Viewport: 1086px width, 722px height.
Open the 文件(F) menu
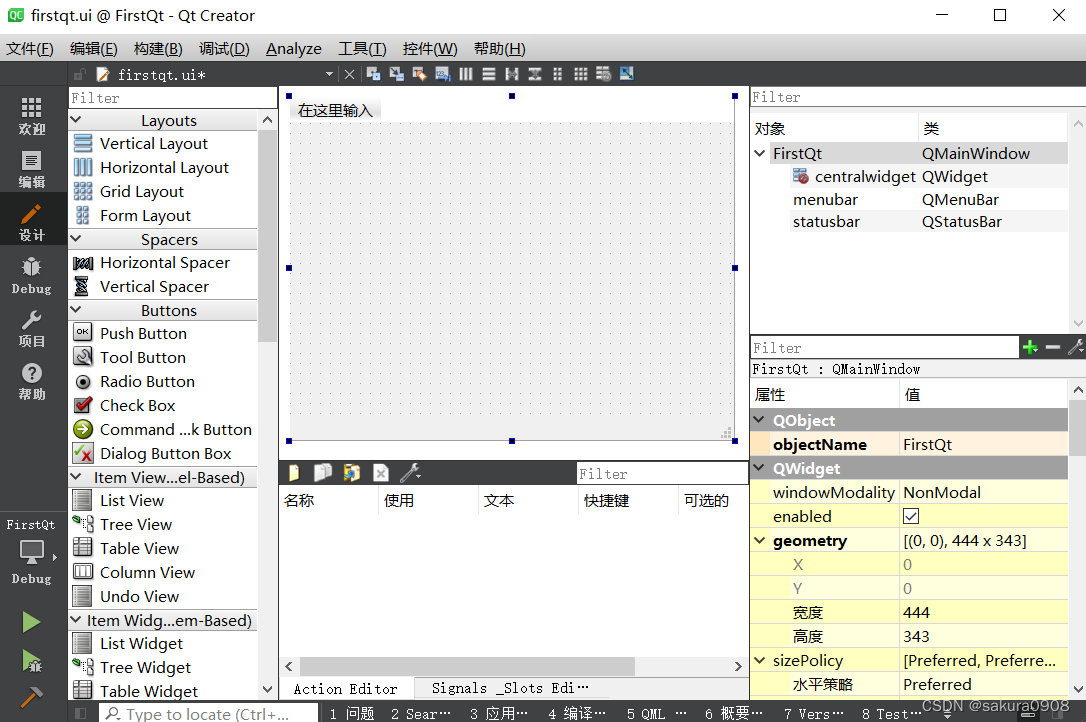pyautogui.click(x=30, y=49)
